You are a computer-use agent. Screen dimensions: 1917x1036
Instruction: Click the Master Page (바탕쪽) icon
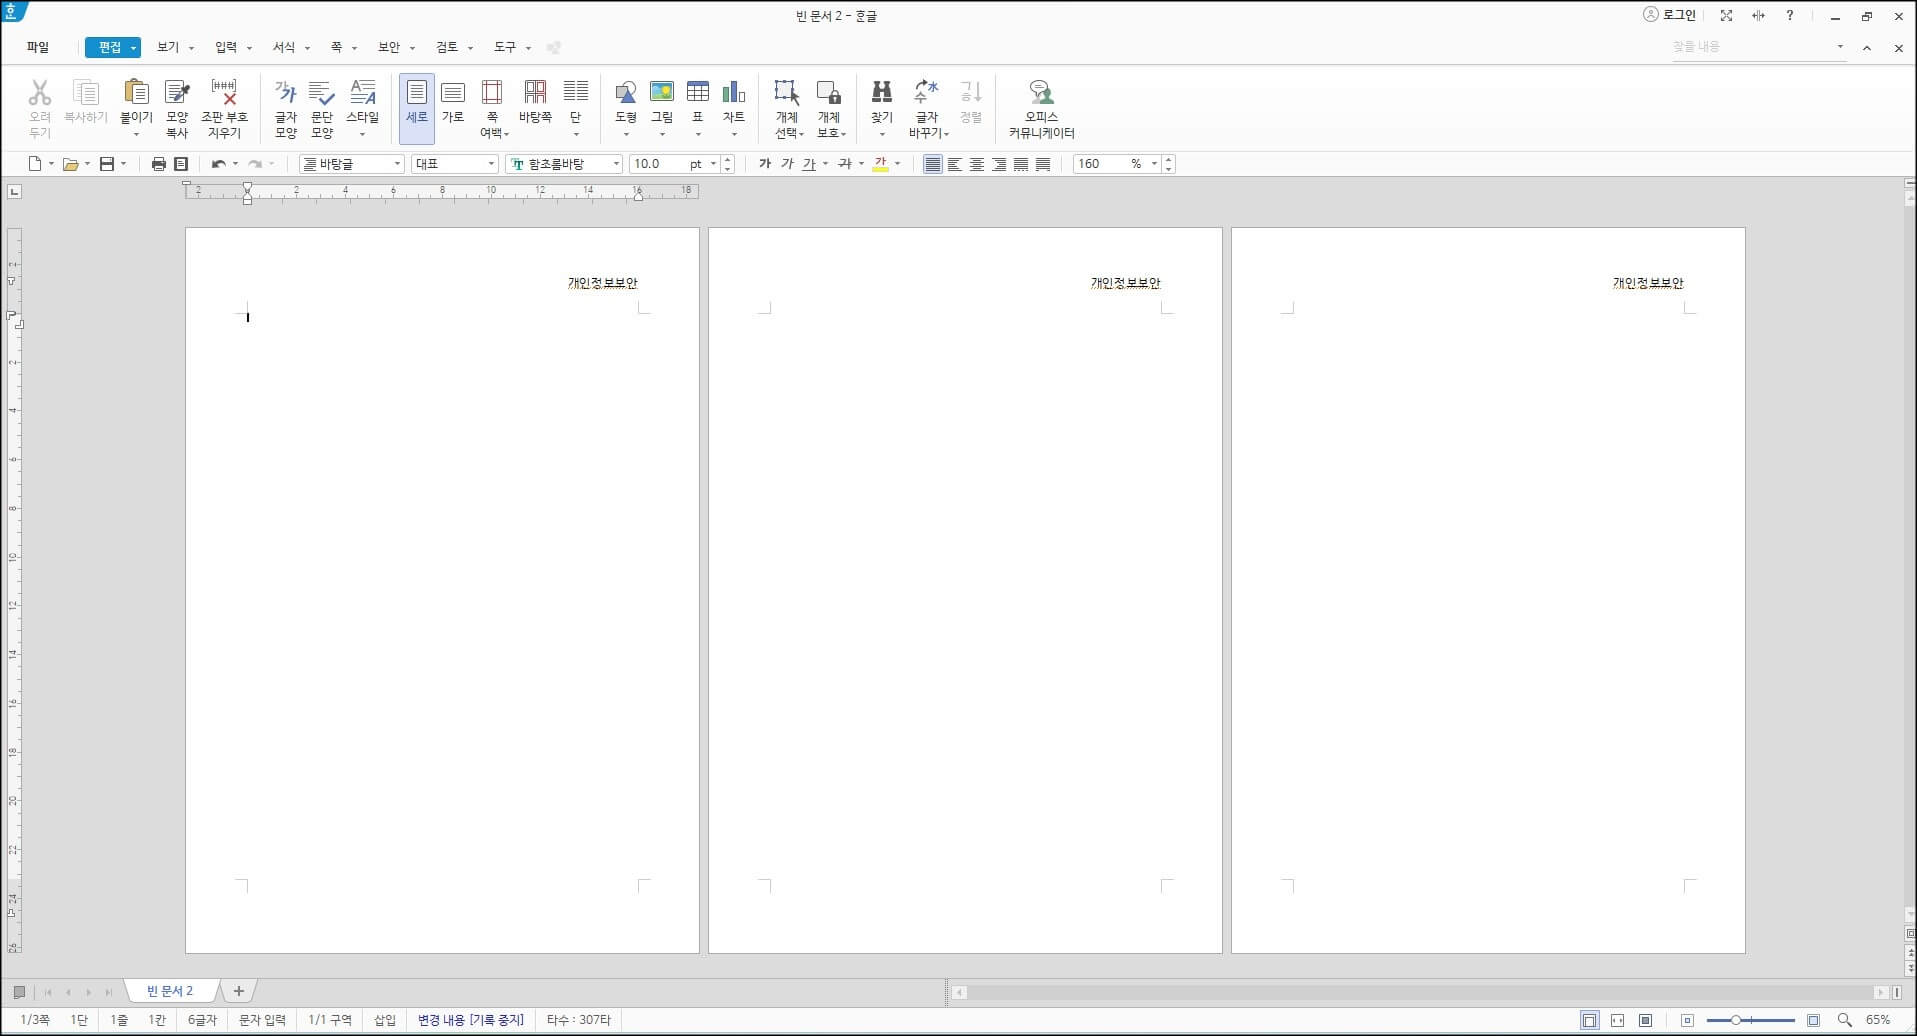pyautogui.click(x=535, y=93)
